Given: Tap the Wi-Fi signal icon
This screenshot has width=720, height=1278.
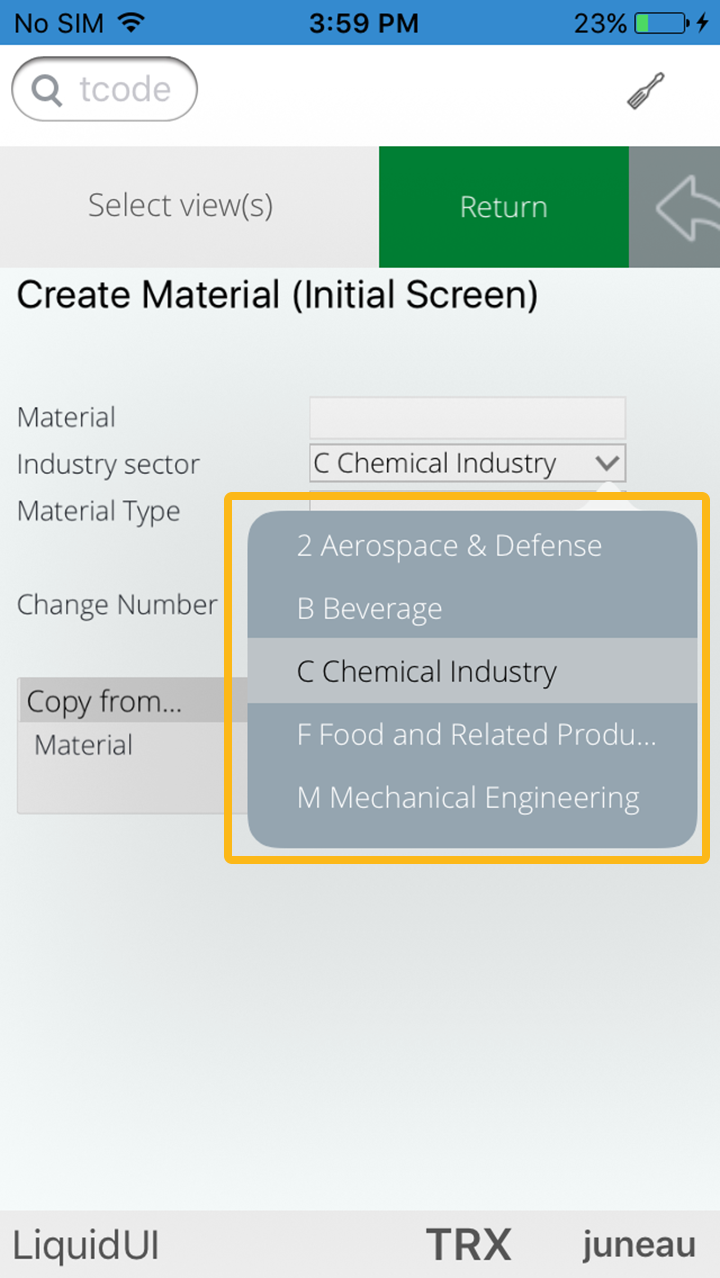Looking at the screenshot, I should (x=130, y=22).
